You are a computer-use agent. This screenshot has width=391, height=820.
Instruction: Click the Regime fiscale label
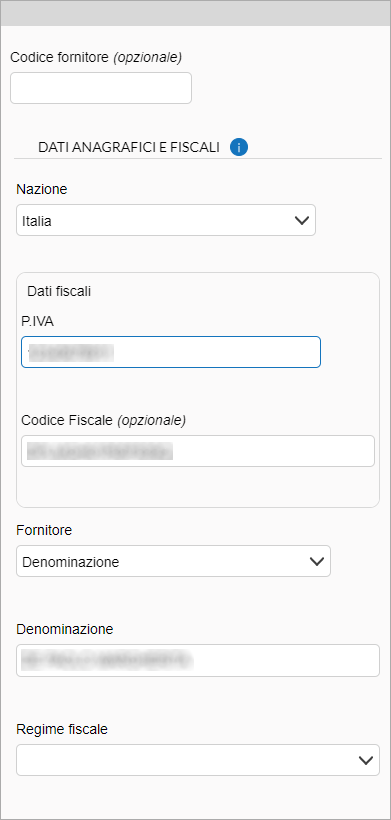coord(62,729)
